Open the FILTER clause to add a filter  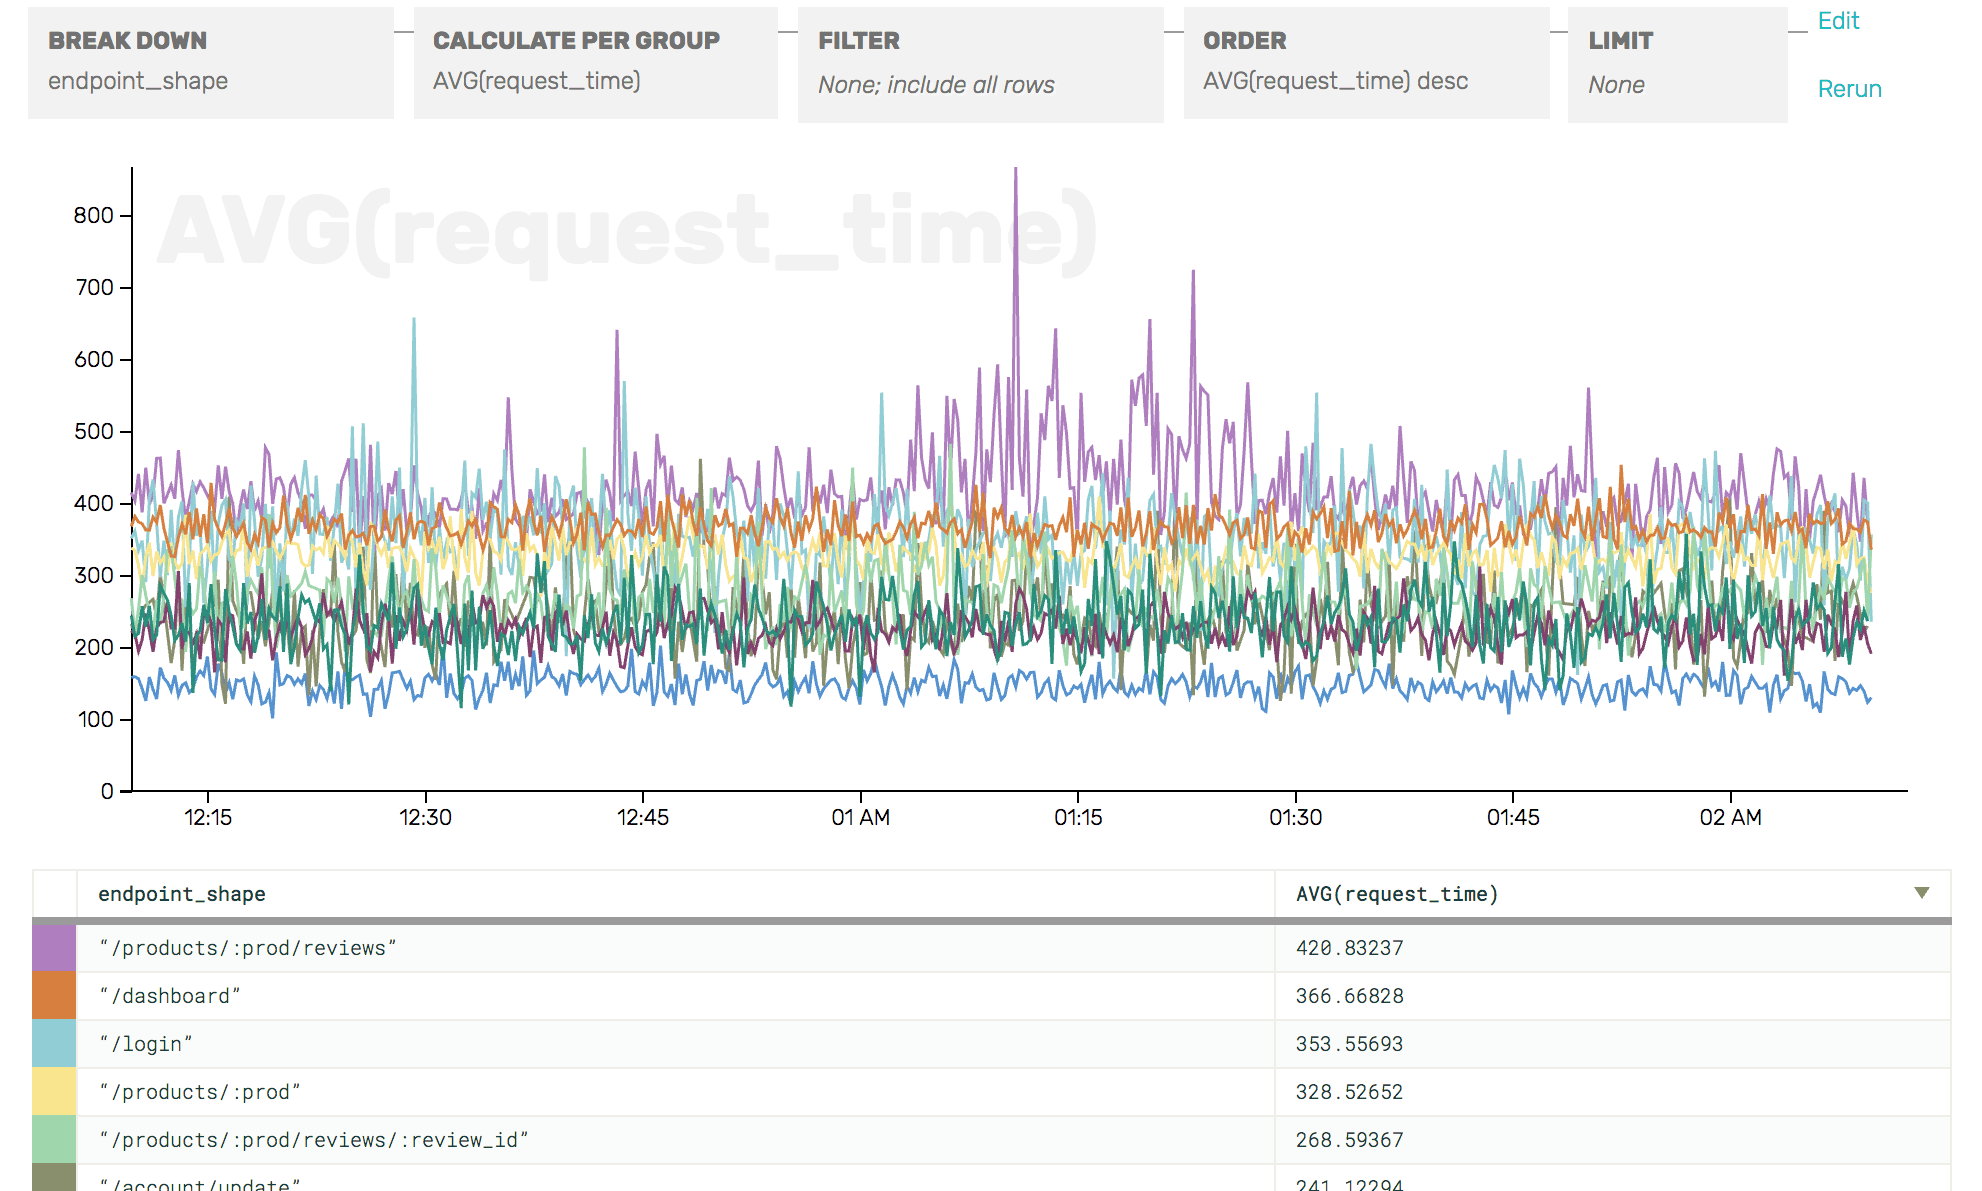[978, 60]
